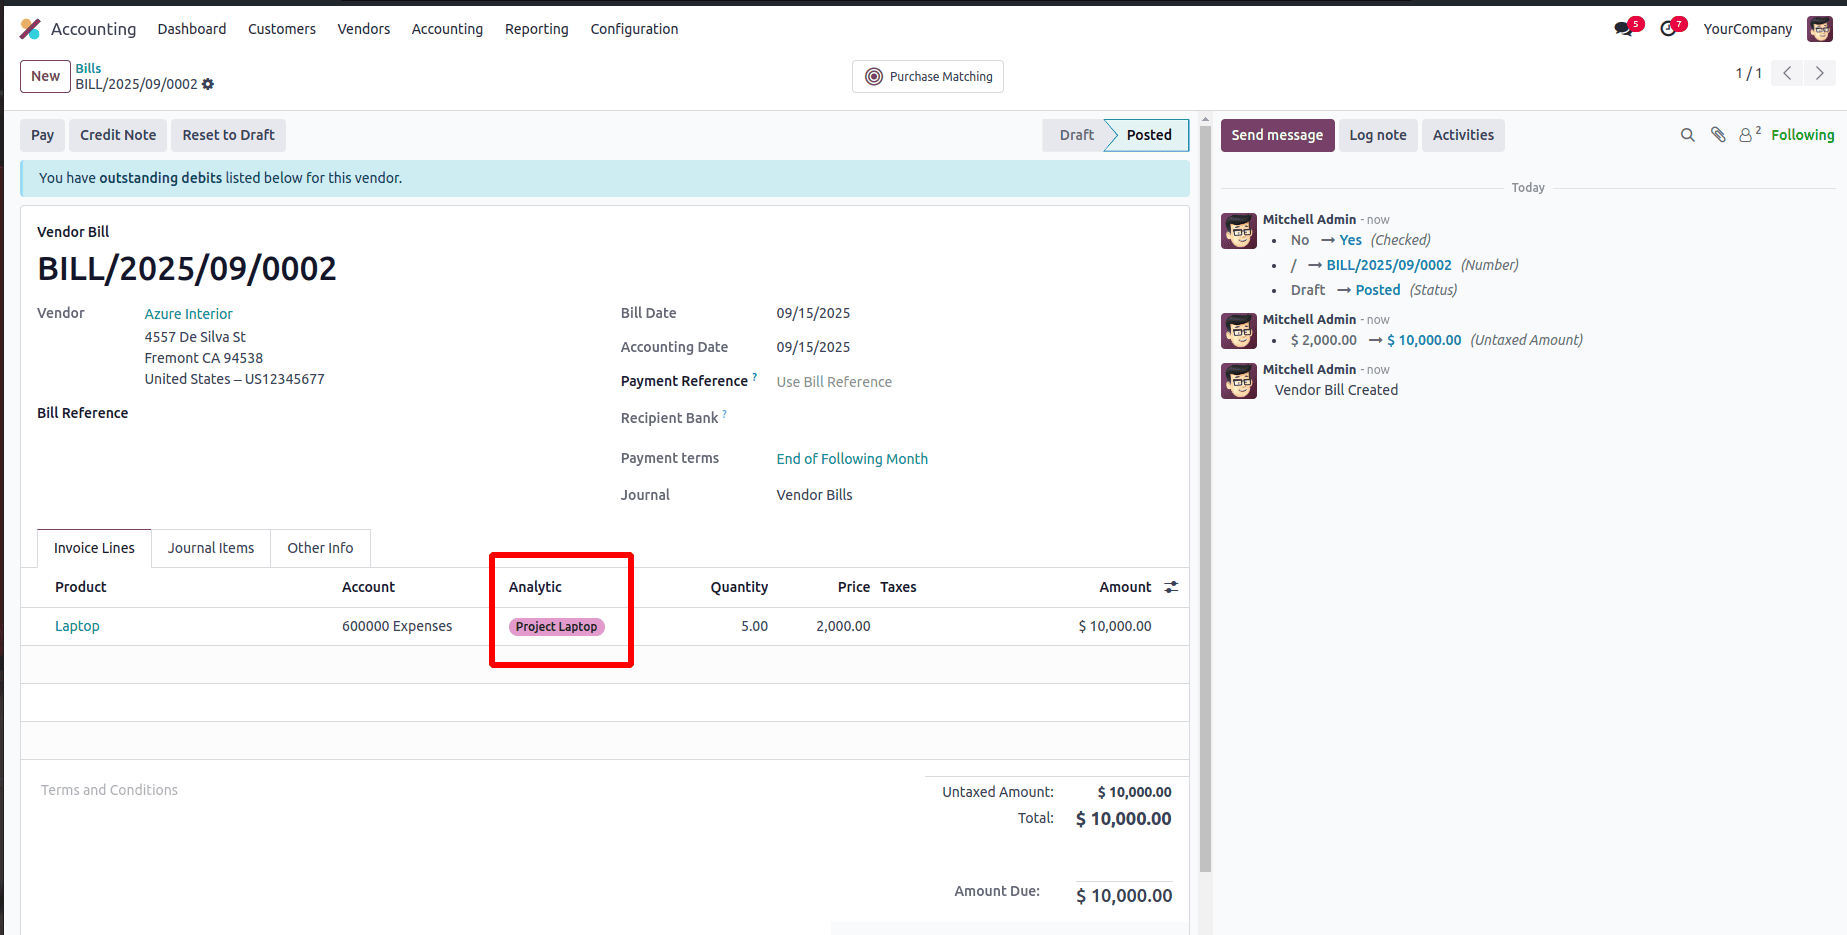This screenshot has height=935, width=1847.
Task: Open the attachments paperclip icon
Action: click(1718, 135)
